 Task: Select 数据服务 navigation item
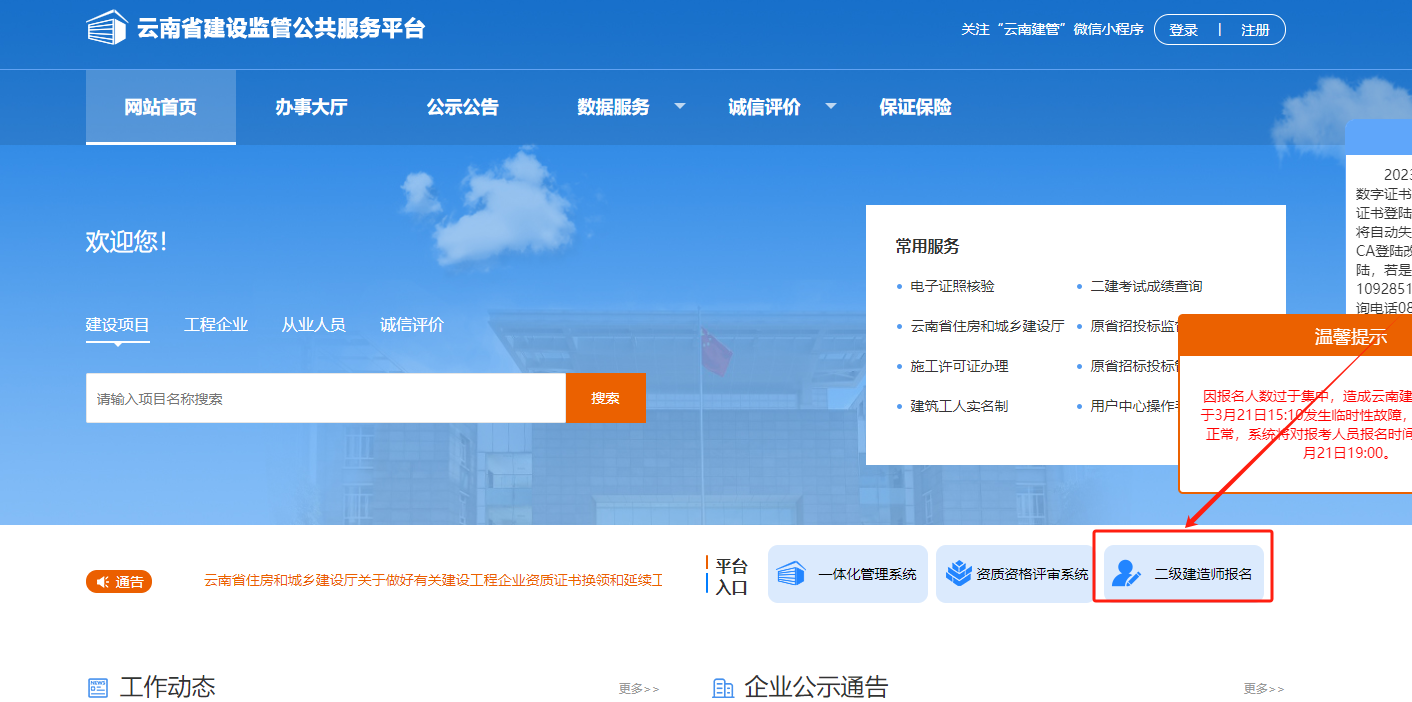click(613, 107)
